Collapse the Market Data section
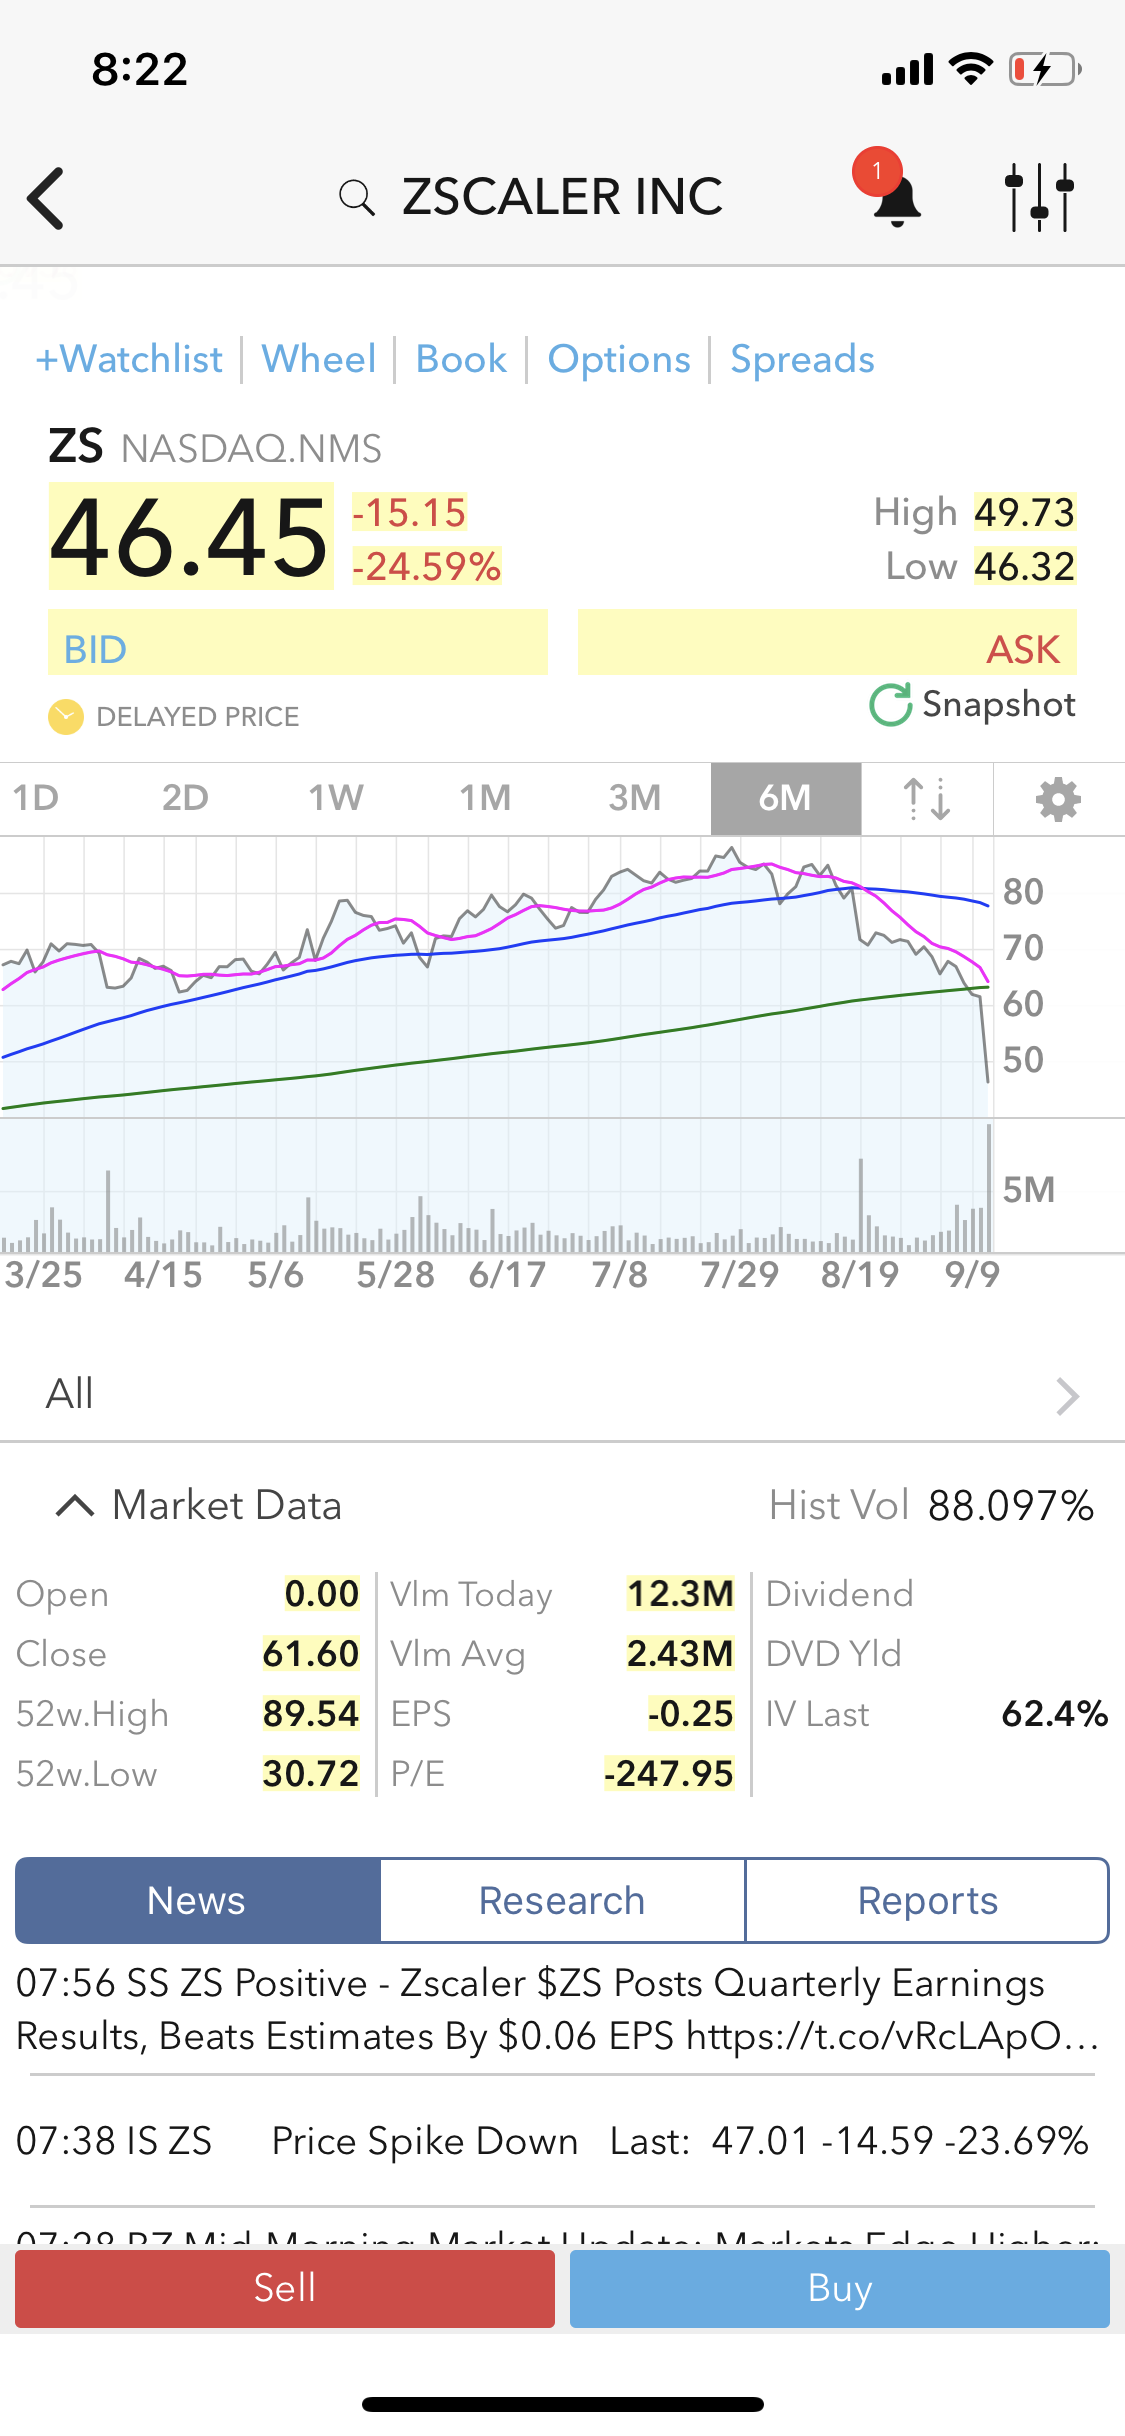The image size is (1125, 2436). (75, 1505)
